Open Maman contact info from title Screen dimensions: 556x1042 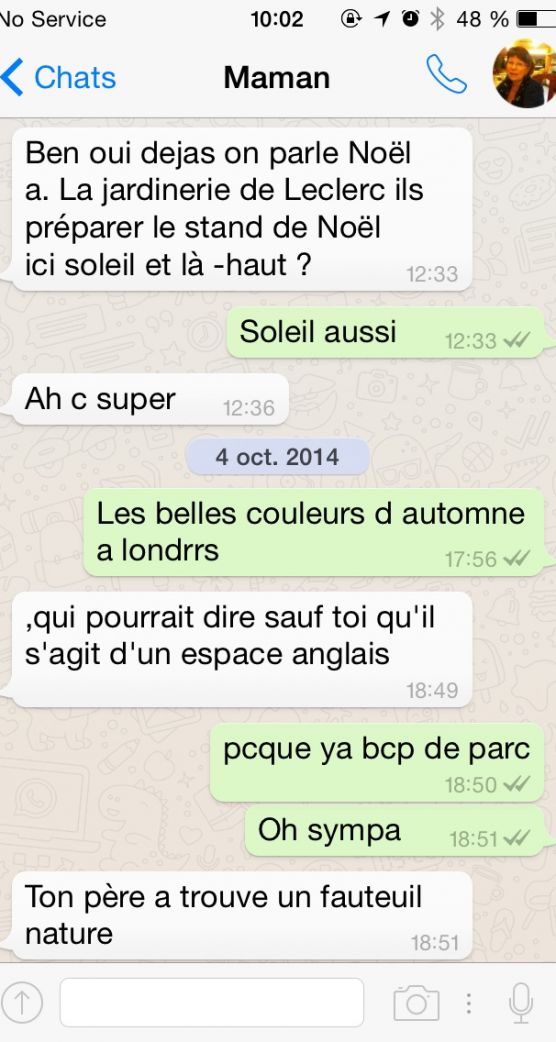click(276, 77)
